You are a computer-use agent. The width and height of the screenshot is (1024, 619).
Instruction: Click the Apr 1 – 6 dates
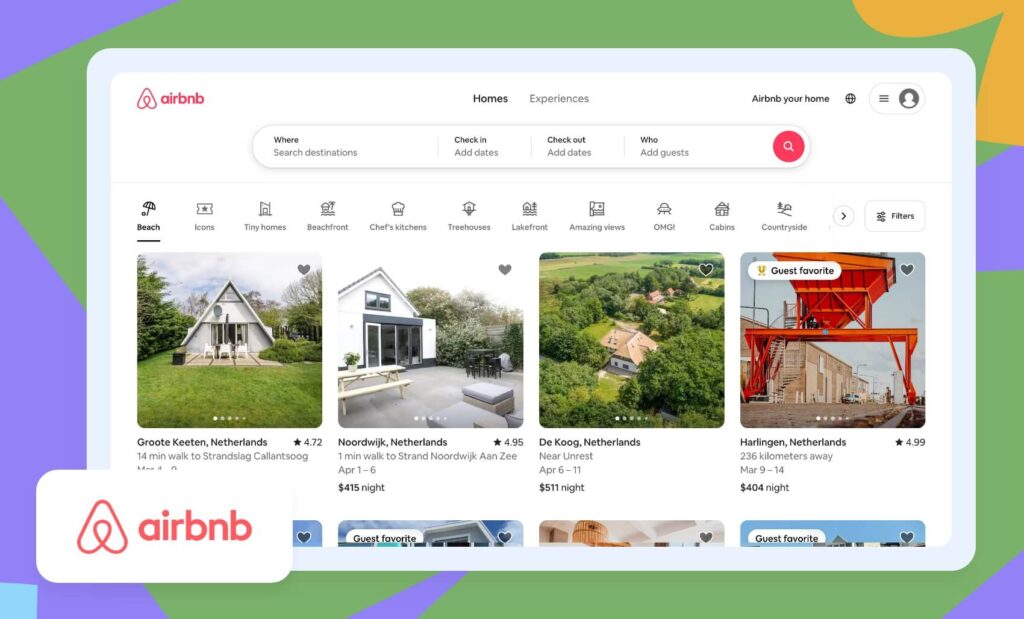point(357,469)
